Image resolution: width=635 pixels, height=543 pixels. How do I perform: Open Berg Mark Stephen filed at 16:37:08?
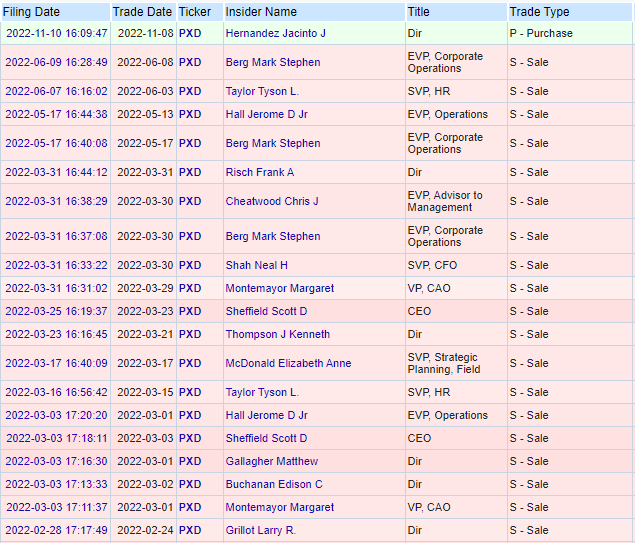click(x=273, y=236)
